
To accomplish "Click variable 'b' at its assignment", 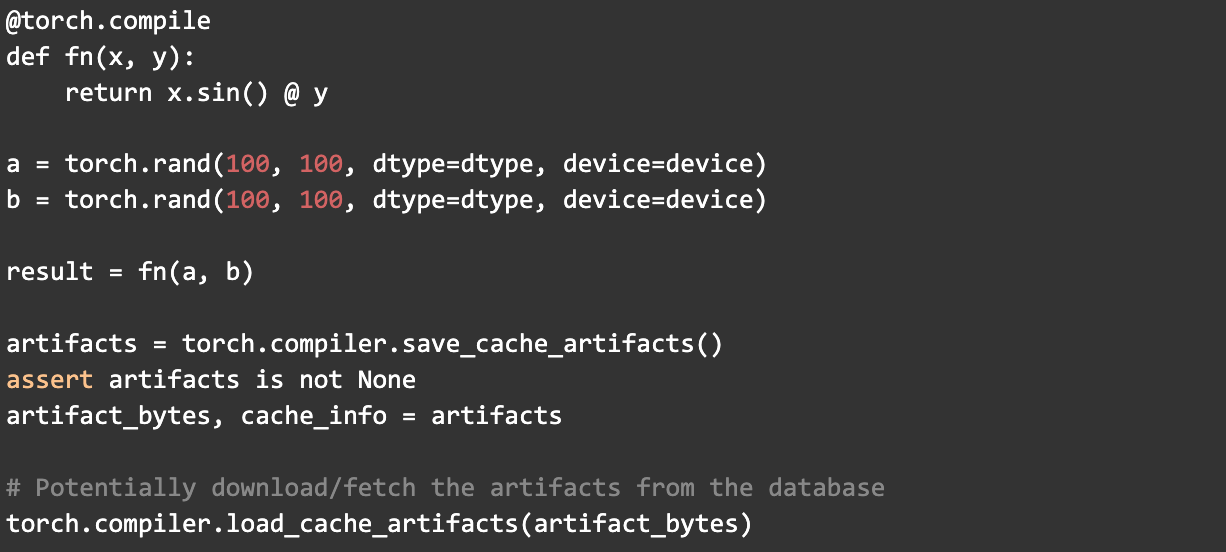I will [x=13, y=200].
